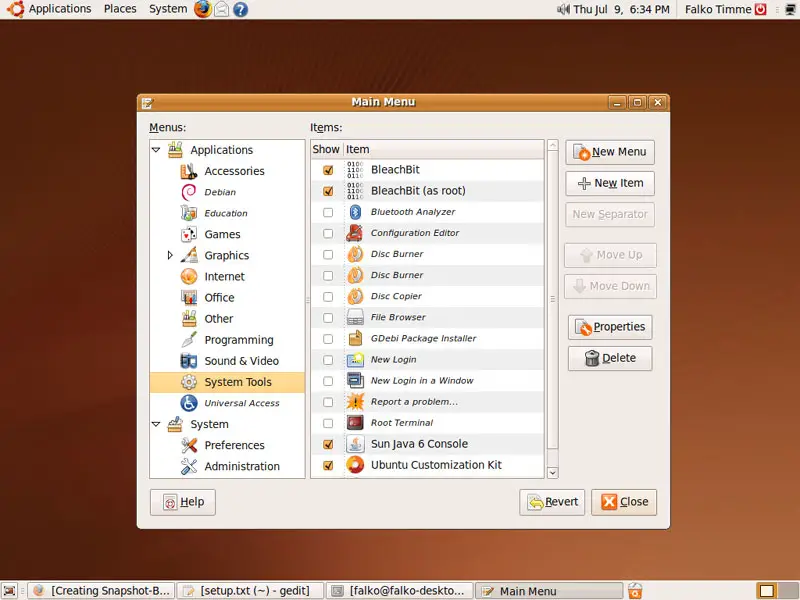Click the Sun Java 6 Console icon
This screenshot has height=600, width=800.
click(355, 444)
